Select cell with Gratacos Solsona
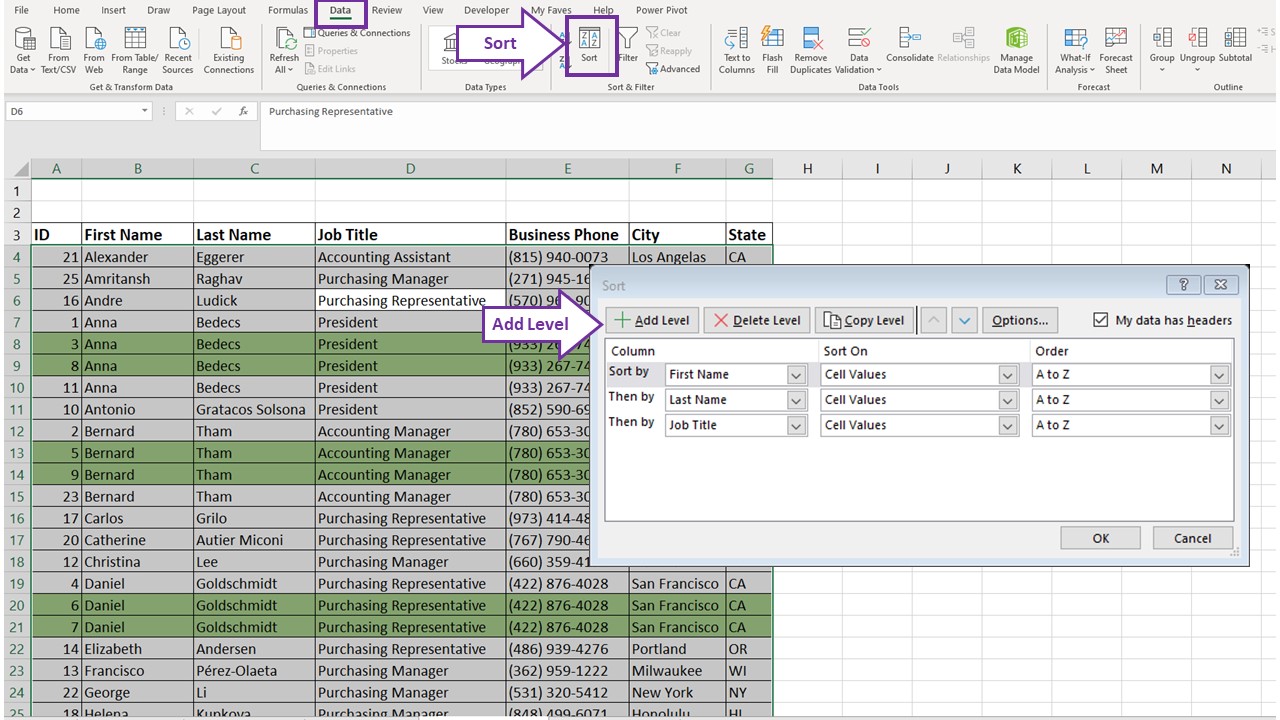The height and width of the screenshot is (720, 1280). click(x=254, y=409)
